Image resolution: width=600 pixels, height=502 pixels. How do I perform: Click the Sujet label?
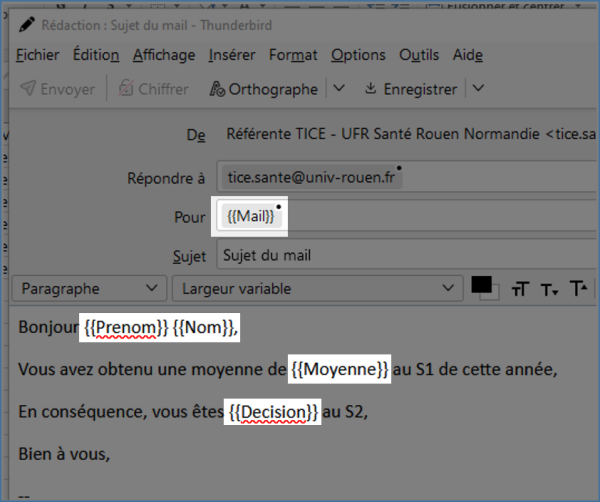[x=189, y=256]
